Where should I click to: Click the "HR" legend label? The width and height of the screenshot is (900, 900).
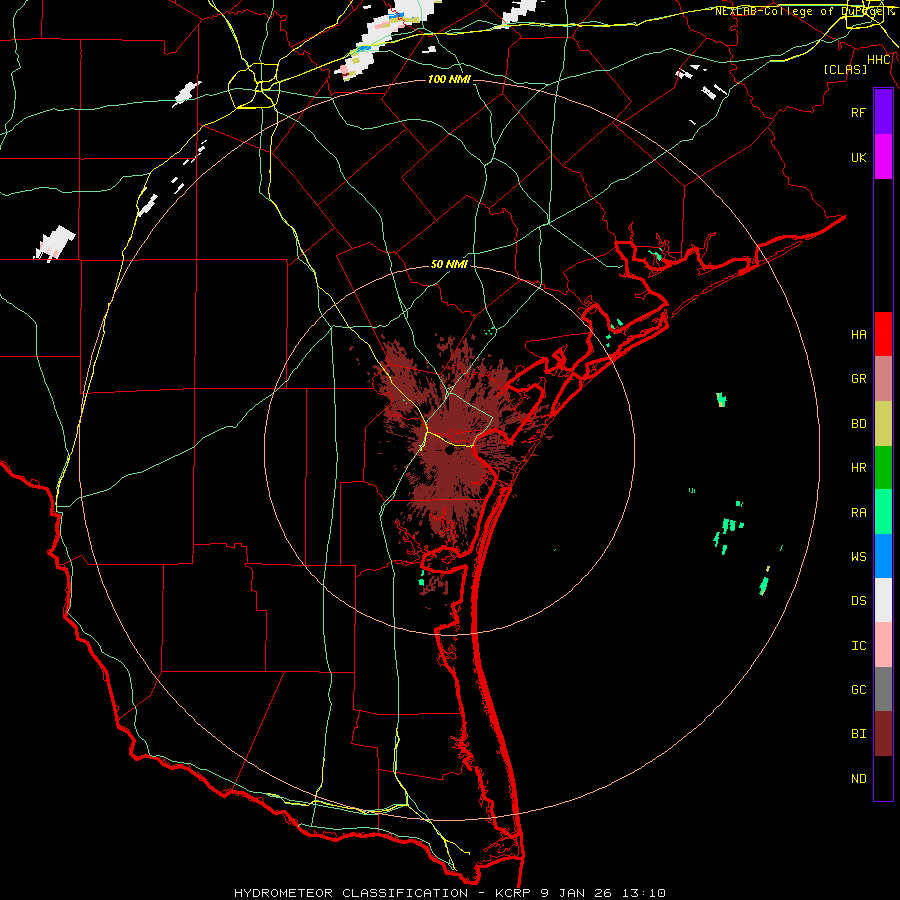click(858, 468)
